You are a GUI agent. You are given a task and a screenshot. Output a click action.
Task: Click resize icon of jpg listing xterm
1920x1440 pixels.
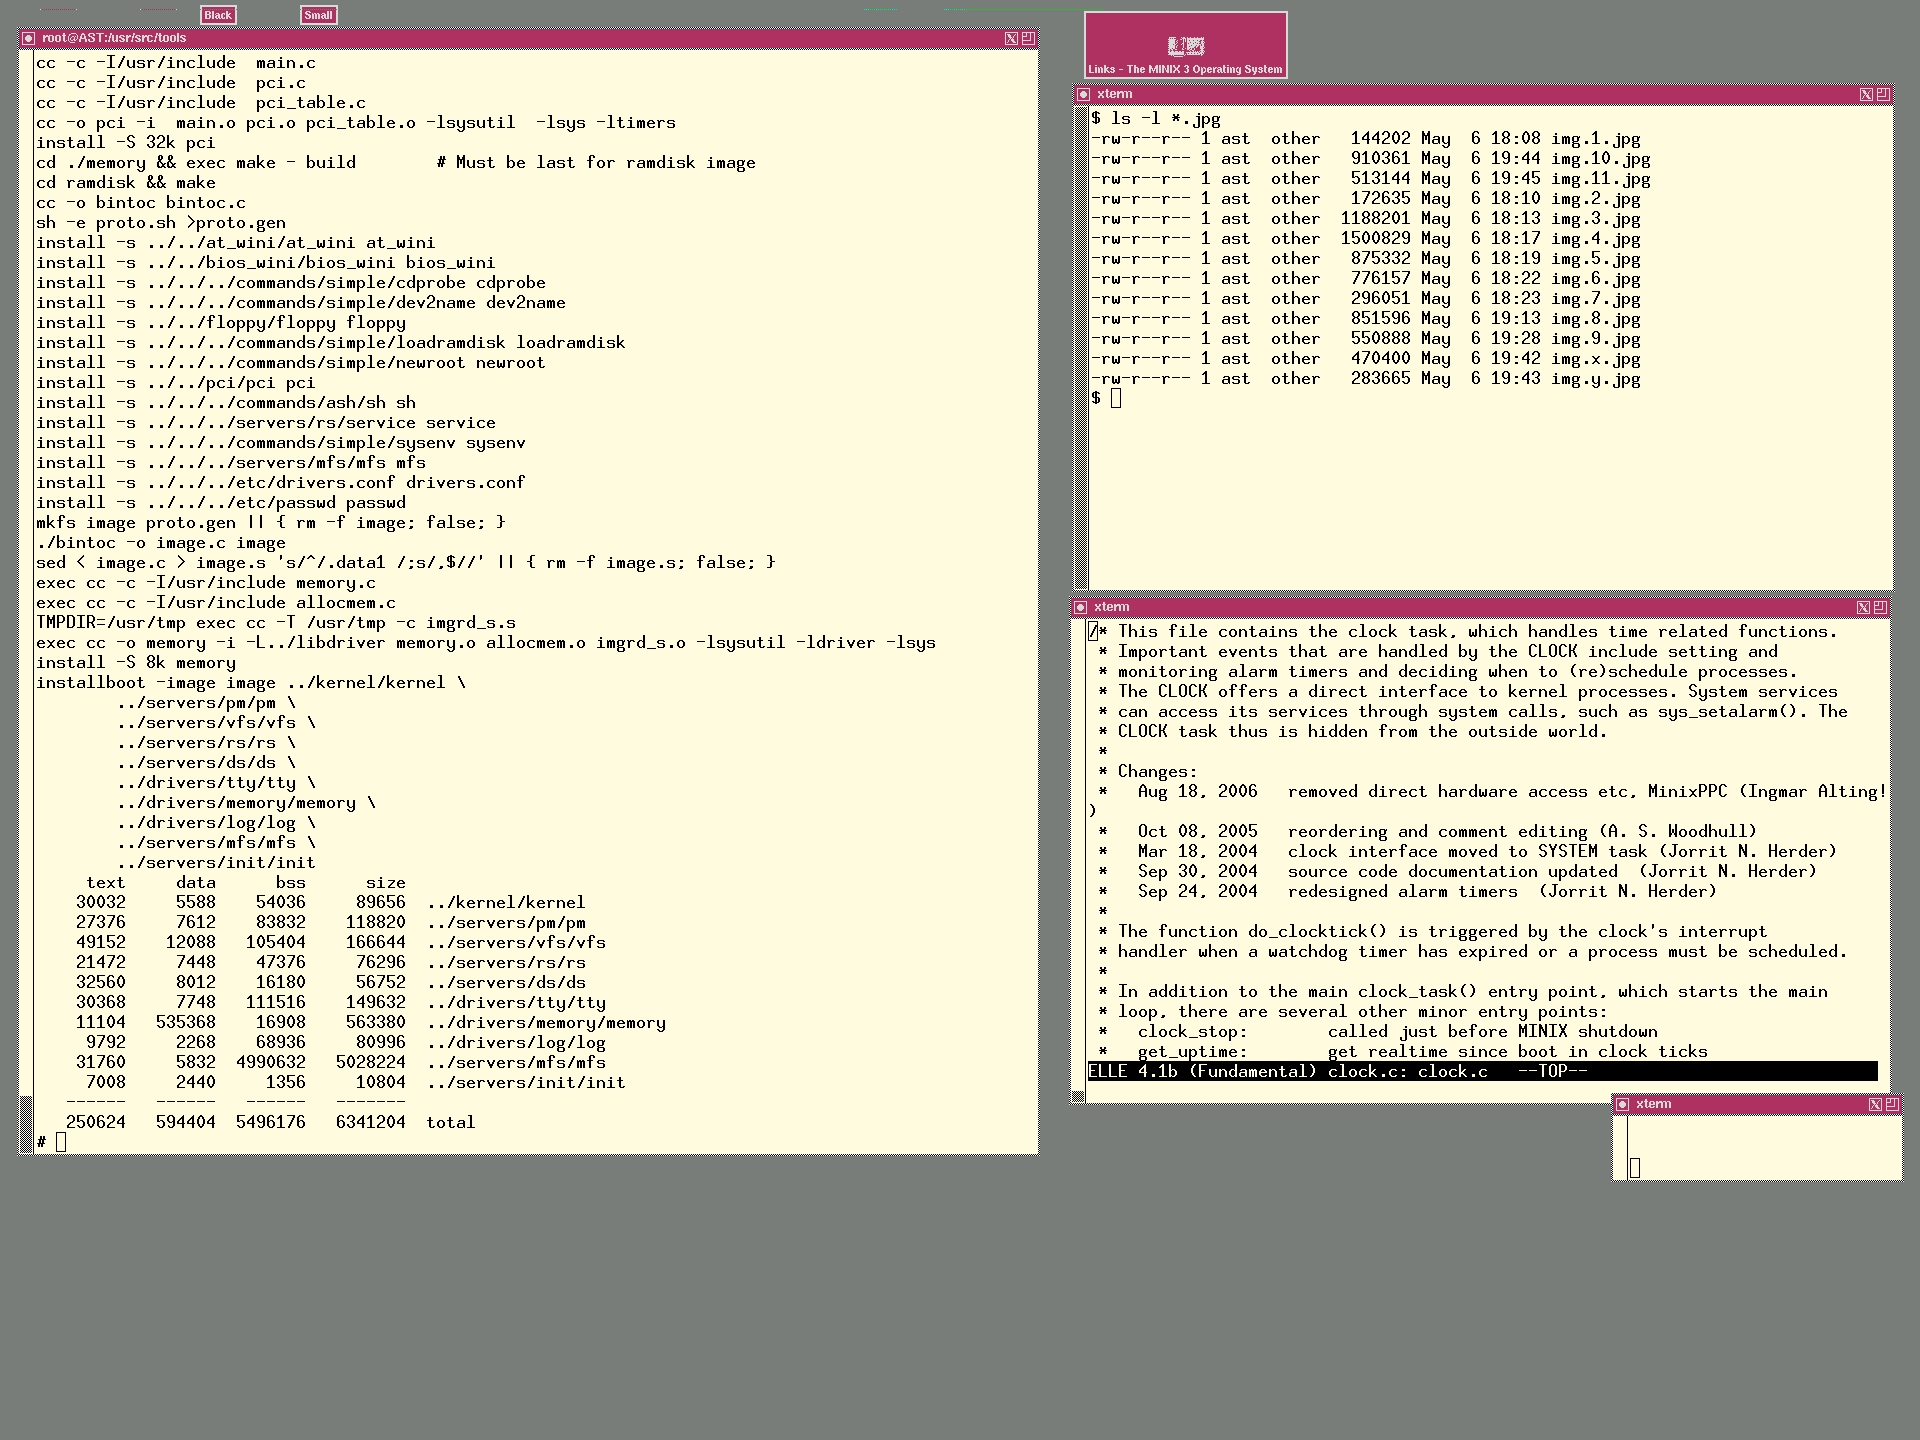pyautogui.click(x=1883, y=94)
